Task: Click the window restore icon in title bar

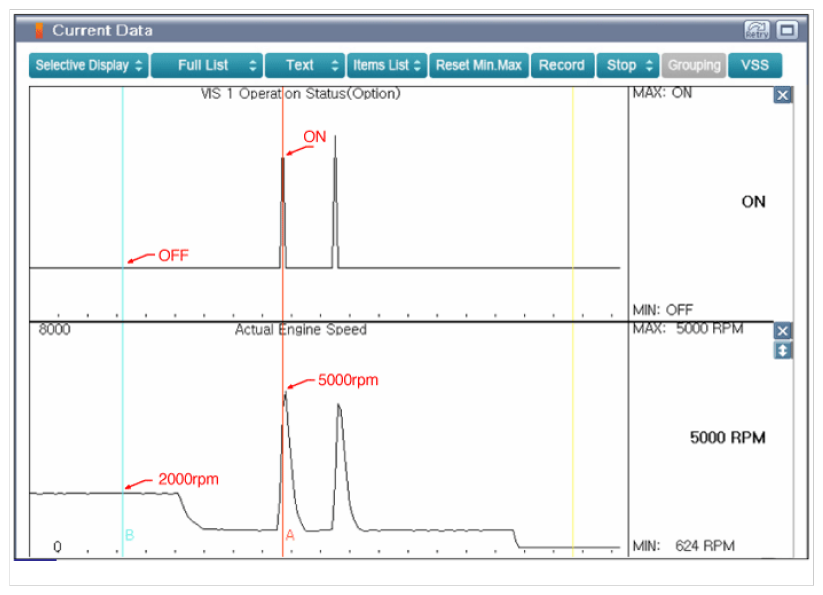Action: (786, 31)
